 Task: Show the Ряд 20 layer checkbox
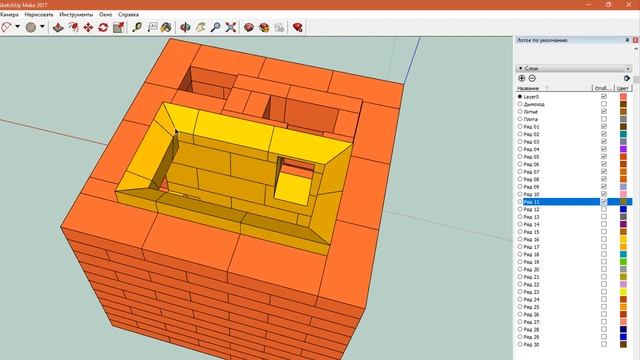coord(604,269)
